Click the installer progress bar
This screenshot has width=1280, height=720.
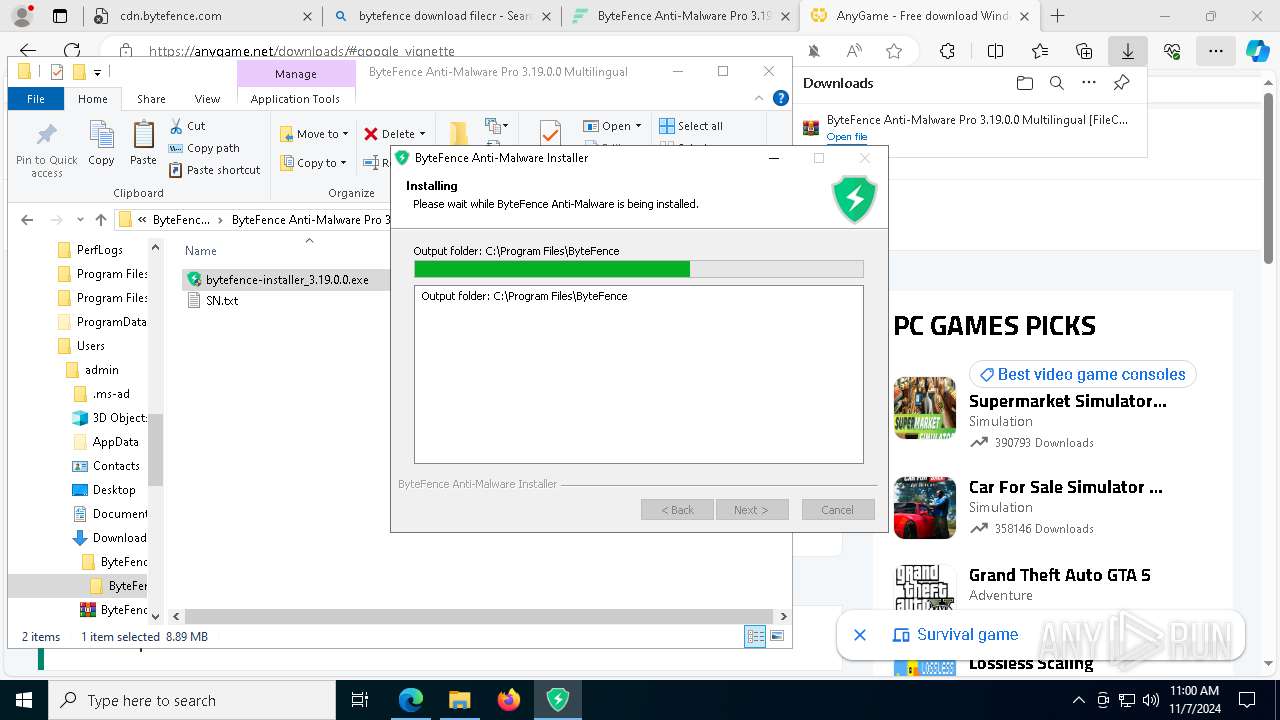coord(639,269)
